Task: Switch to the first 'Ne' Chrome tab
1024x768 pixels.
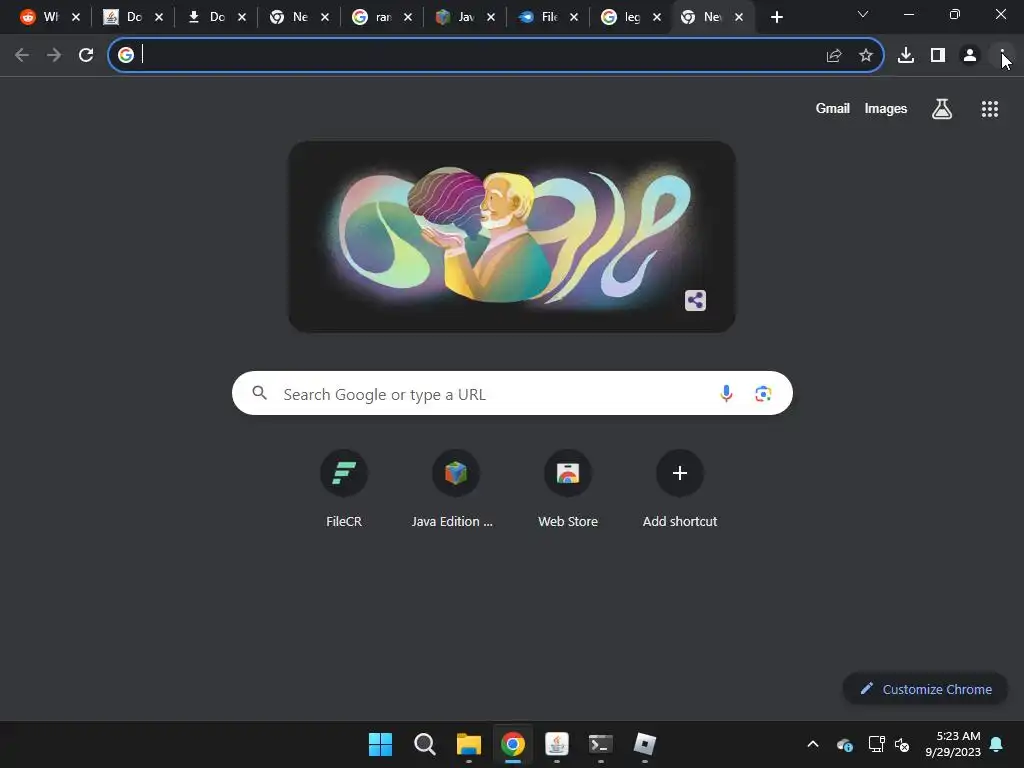Action: [289, 17]
